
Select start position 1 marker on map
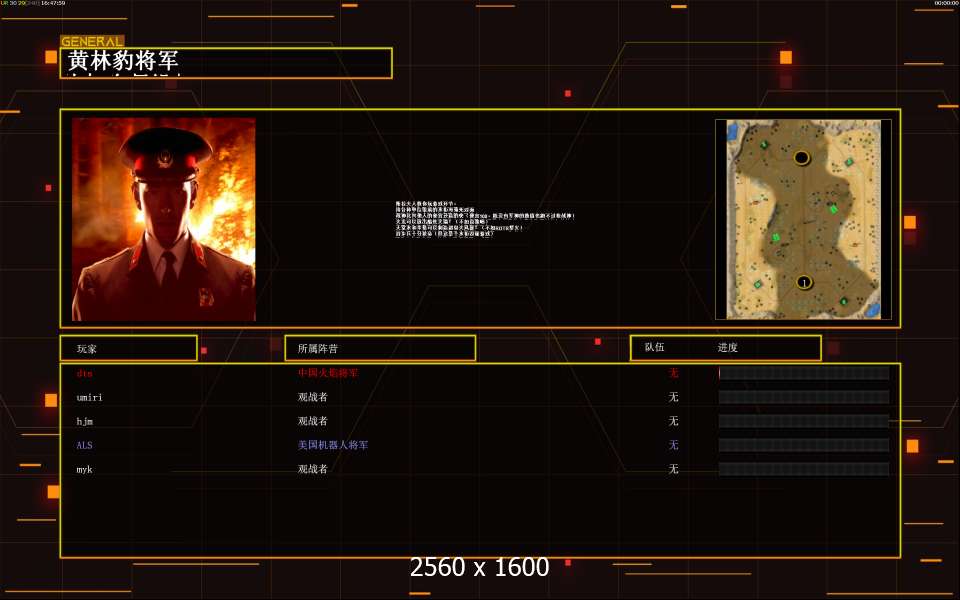coord(804,282)
